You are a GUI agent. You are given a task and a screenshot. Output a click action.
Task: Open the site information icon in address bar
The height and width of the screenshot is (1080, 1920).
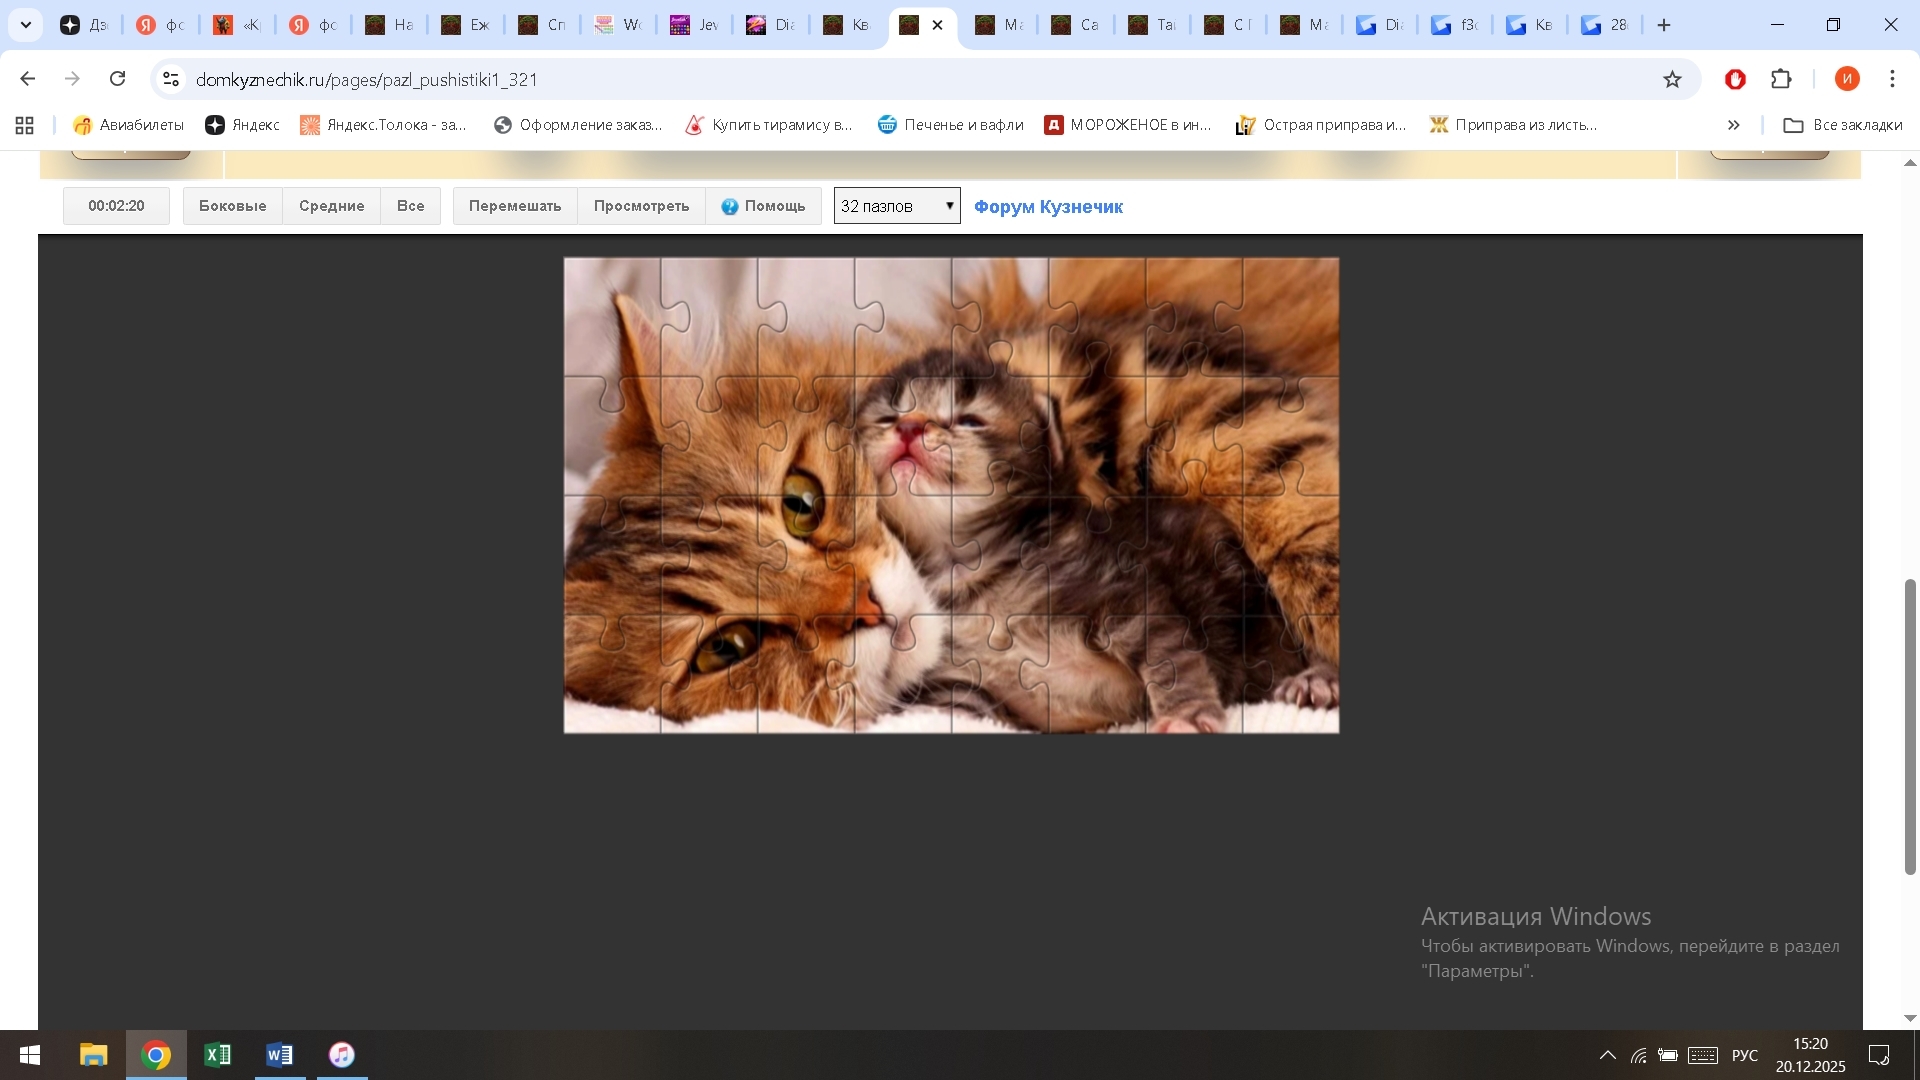tap(171, 79)
